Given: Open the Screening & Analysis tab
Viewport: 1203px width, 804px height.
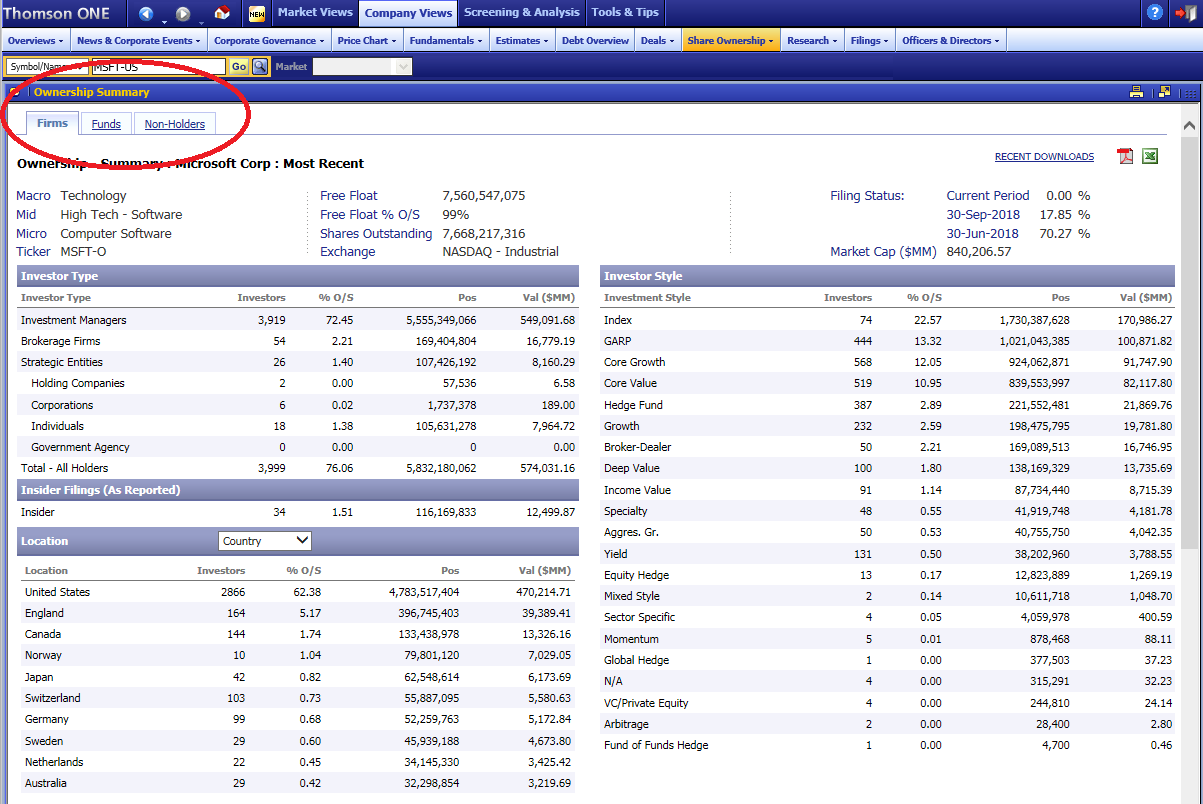Looking at the screenshot, I should click(521, 13).
